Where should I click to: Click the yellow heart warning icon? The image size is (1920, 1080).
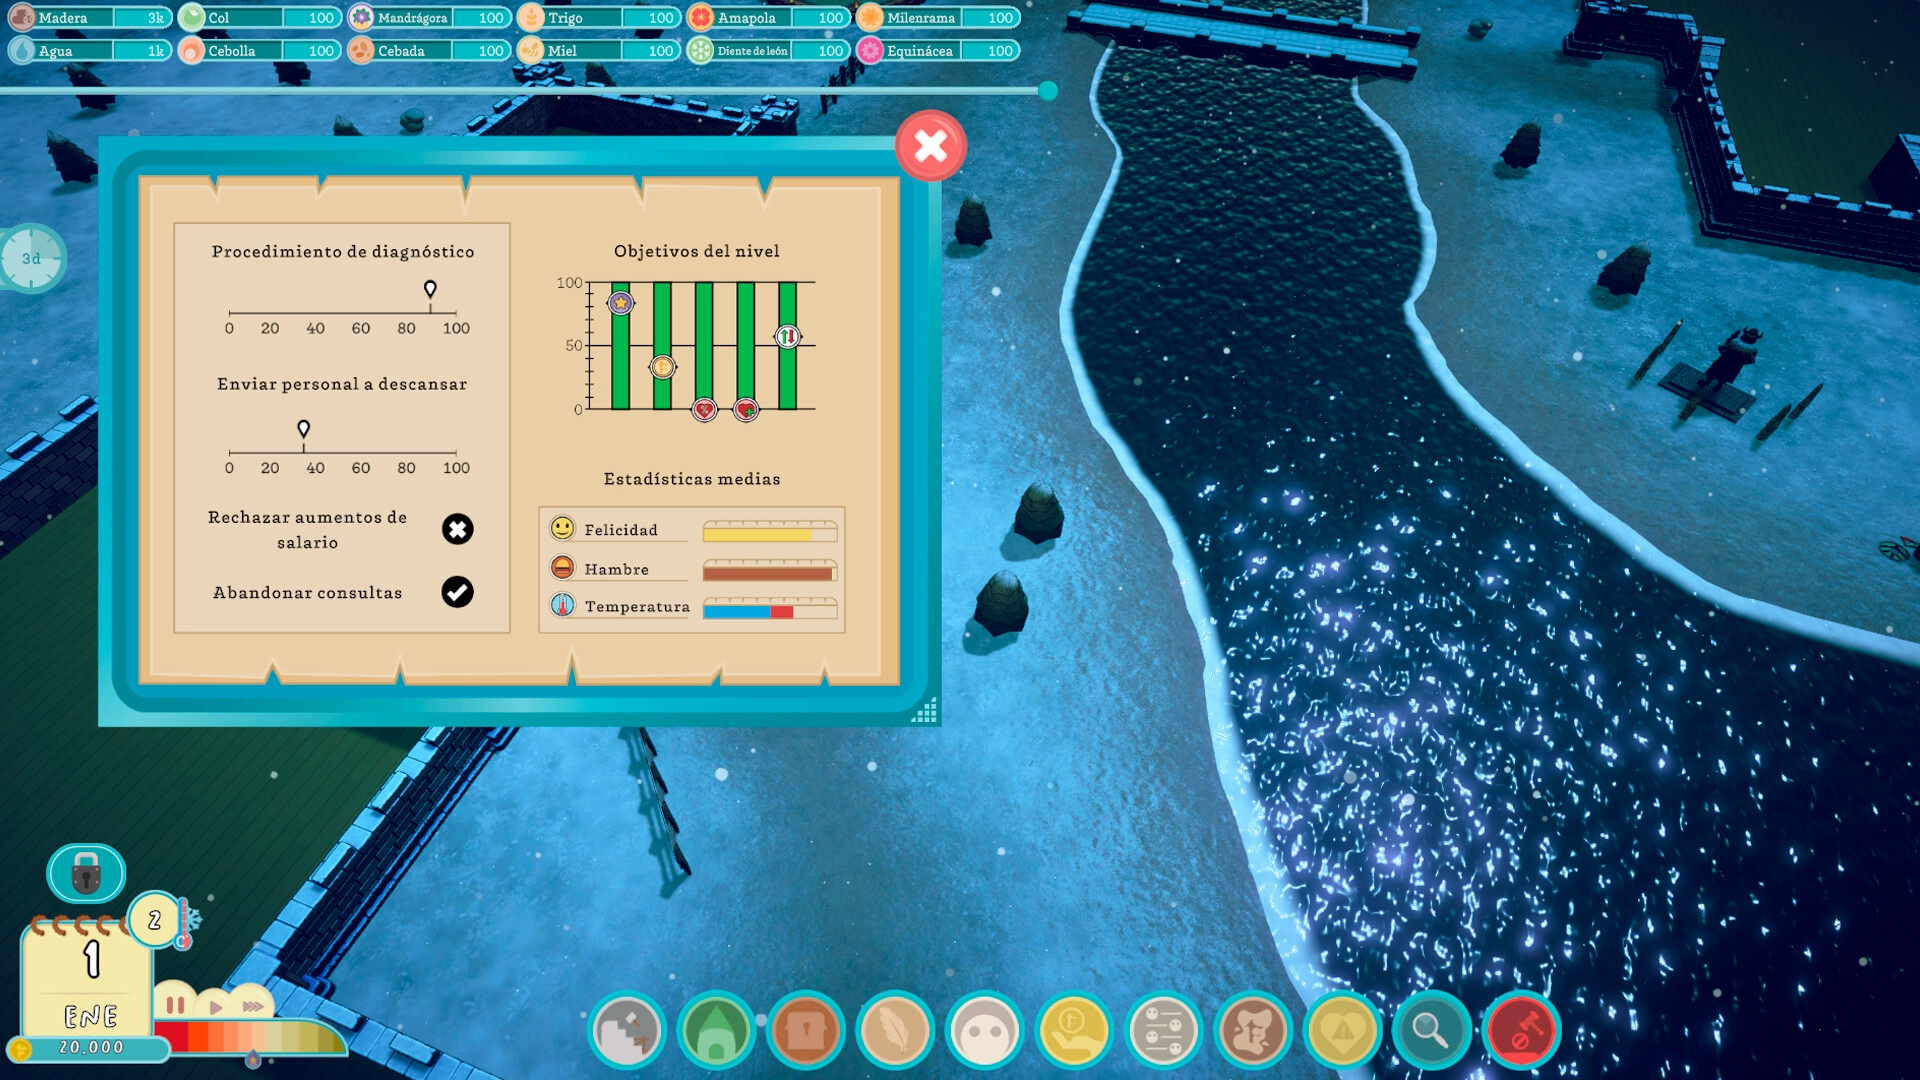point(1342,1031)
